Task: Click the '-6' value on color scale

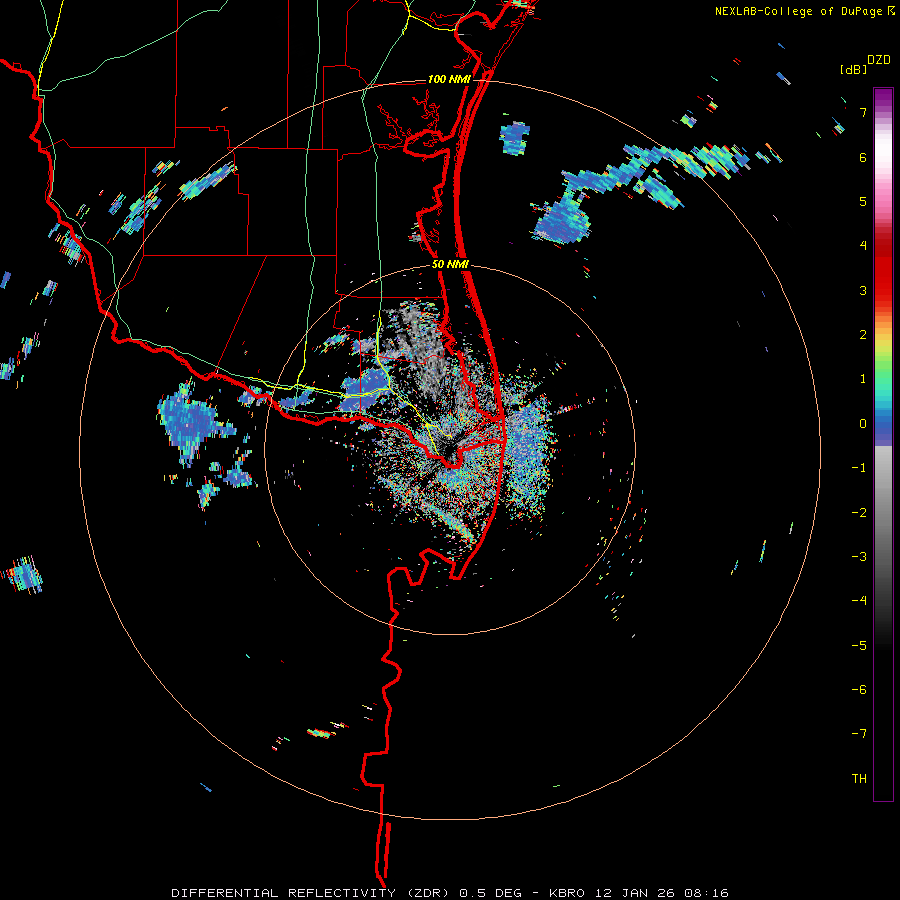Action: click(x=859, y=690)
